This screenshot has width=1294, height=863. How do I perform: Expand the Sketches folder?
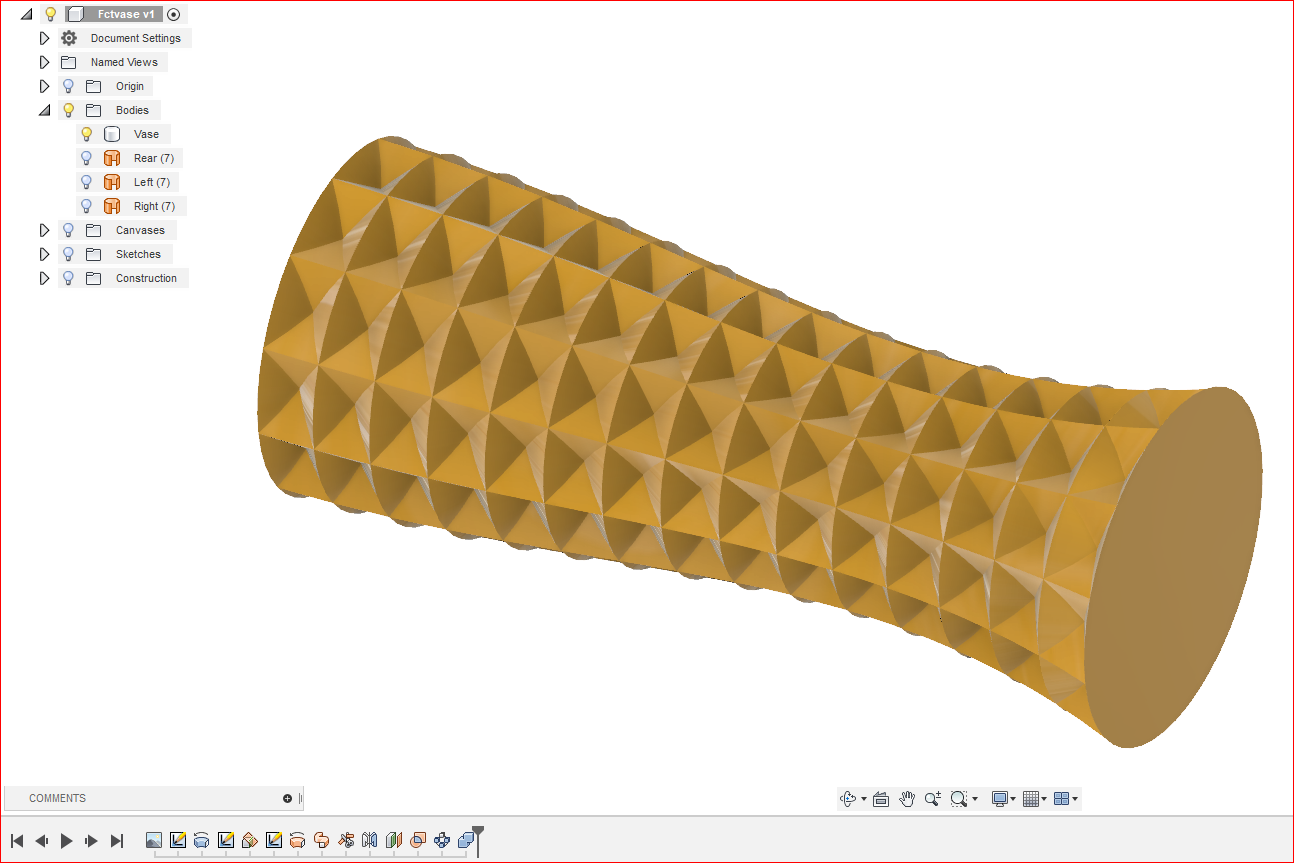44,253
